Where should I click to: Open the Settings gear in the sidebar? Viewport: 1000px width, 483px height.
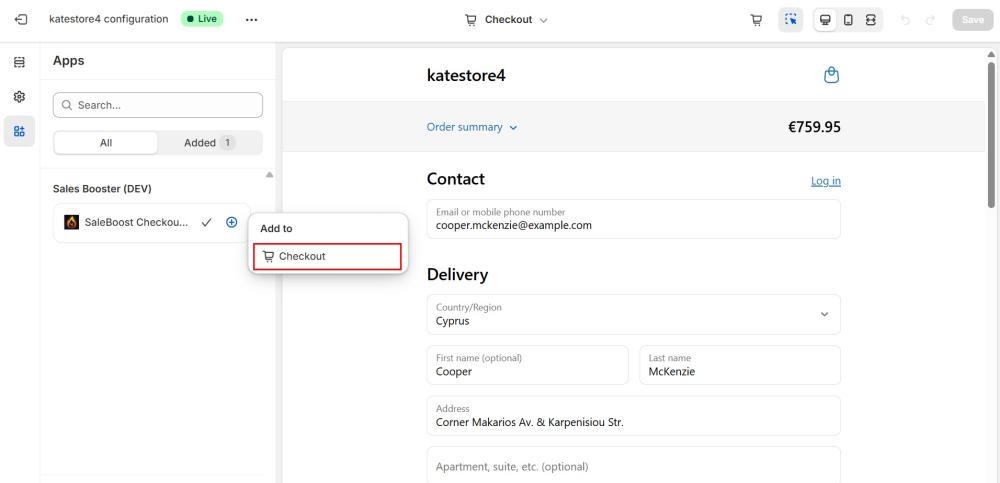click(19, 97)
